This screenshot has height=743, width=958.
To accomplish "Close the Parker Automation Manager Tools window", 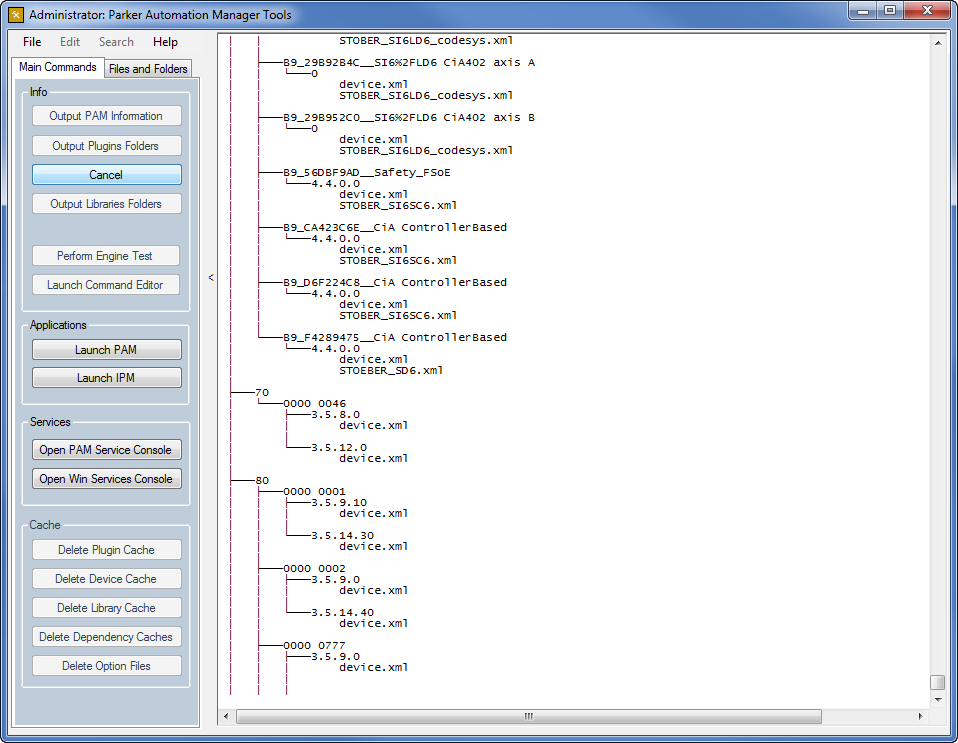I will (x=927, y=11).
